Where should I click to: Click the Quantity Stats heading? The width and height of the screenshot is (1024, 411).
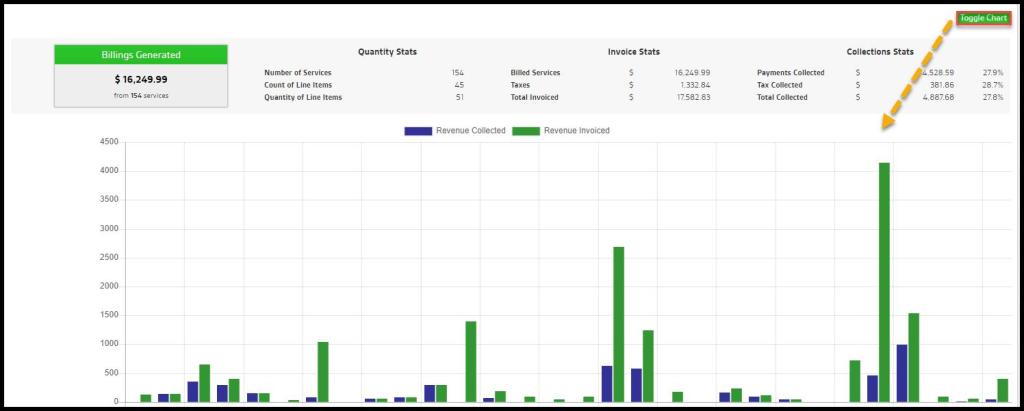(387, 52)
